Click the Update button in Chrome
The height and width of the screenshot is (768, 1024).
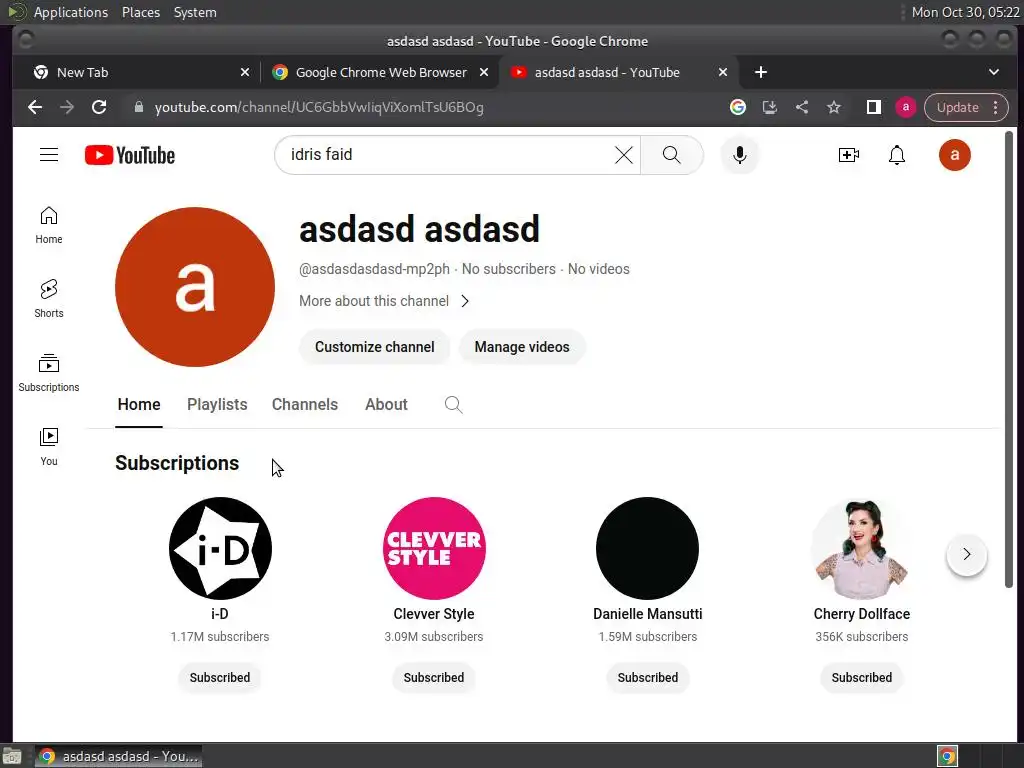tap(957, 107)
